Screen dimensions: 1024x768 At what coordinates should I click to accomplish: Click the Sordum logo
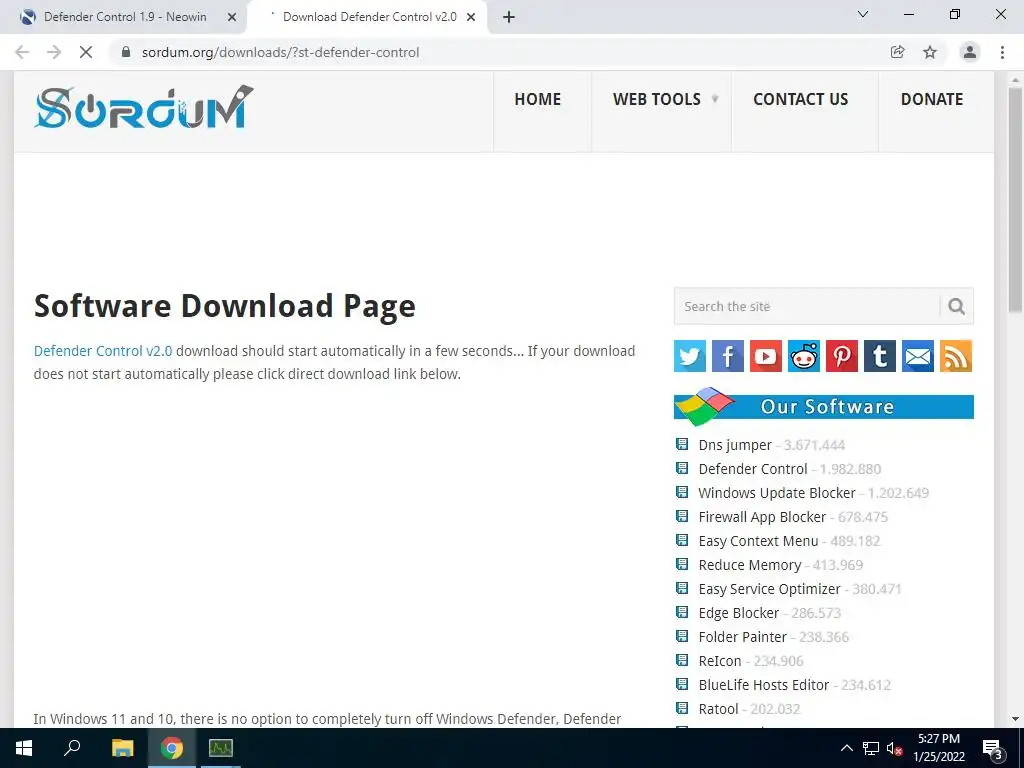(144, 106)
